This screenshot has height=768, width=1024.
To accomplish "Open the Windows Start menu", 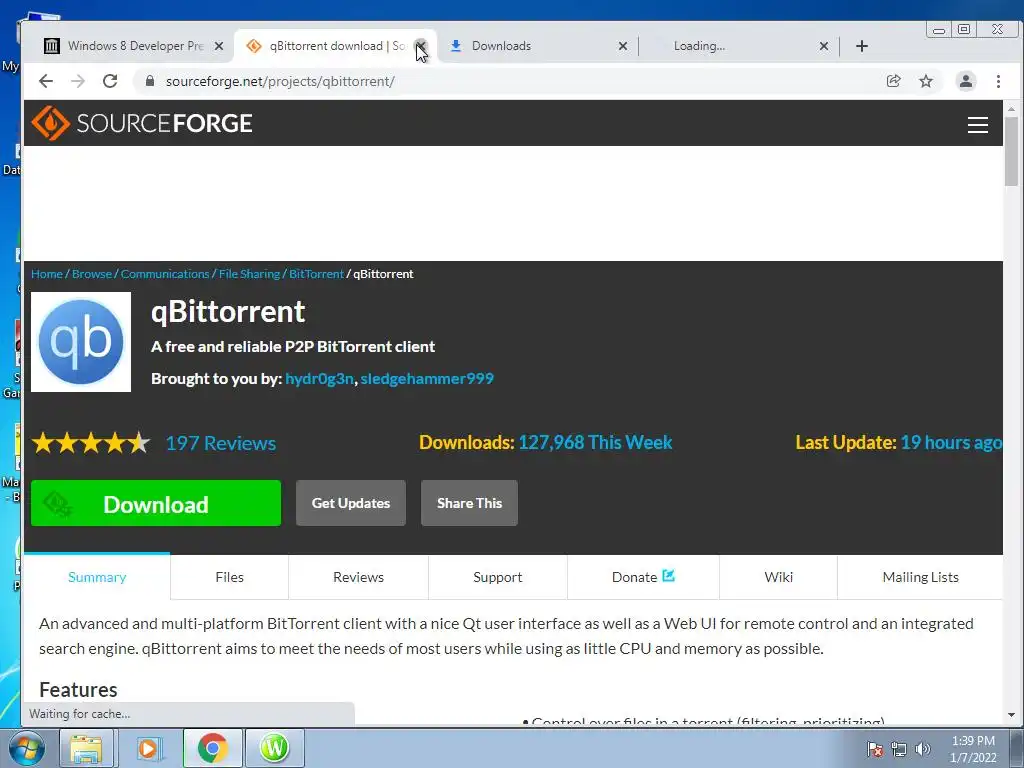I will (x=26, y=748).
